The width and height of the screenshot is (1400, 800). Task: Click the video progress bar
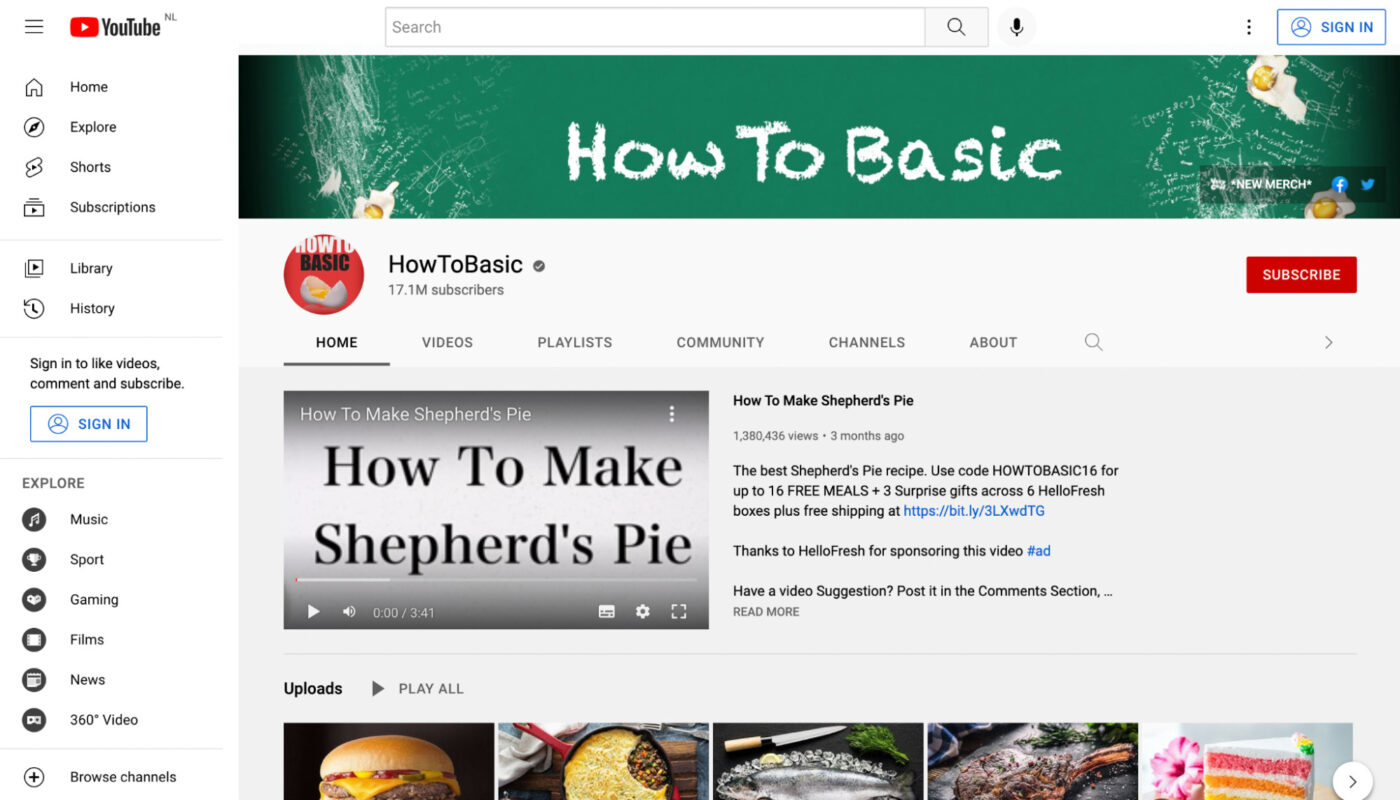point(496,579)
